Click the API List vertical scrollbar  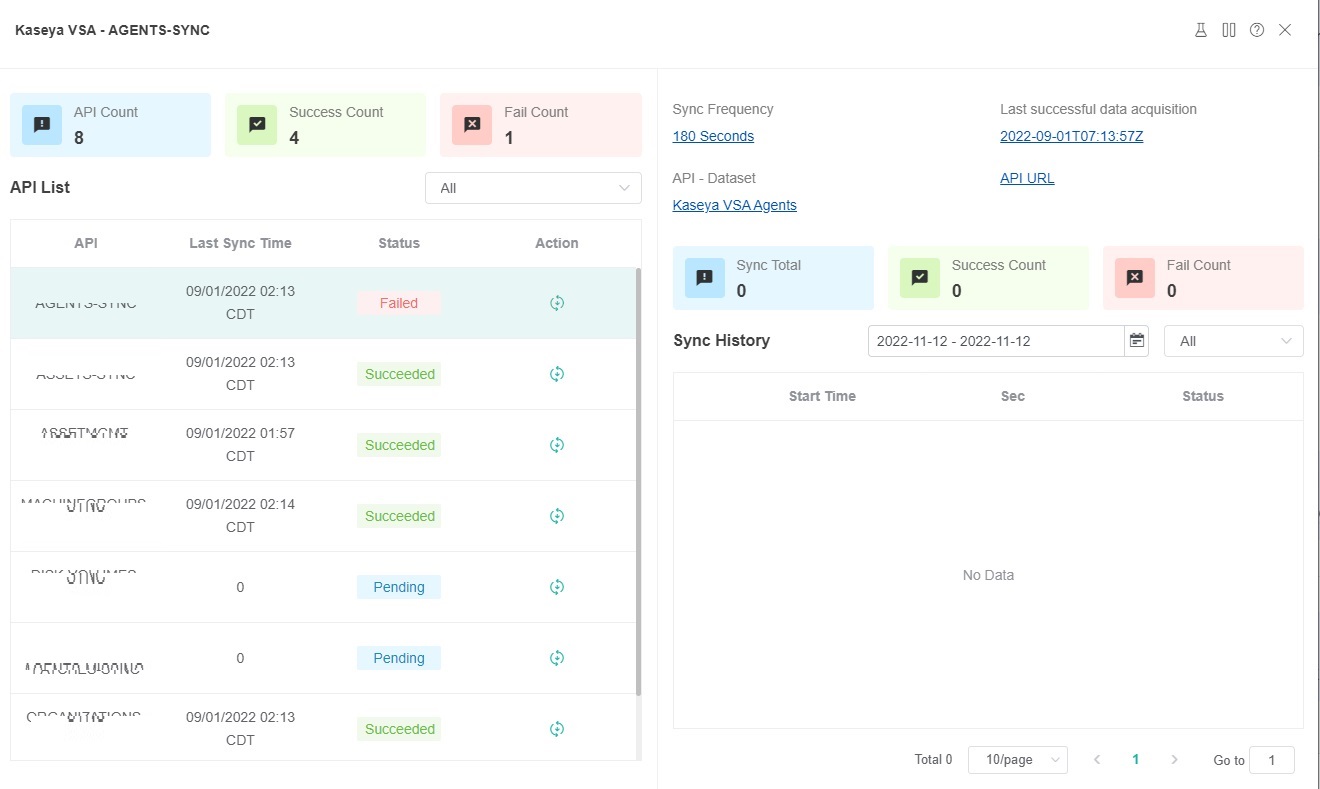coord(638,480)
